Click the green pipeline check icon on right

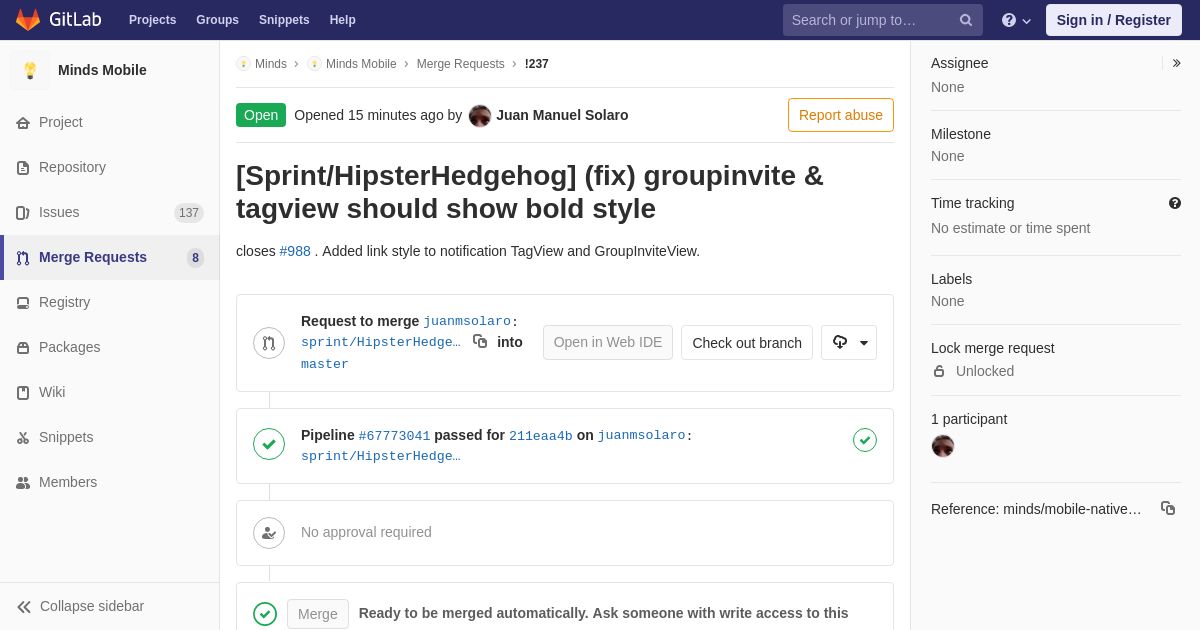click(x=865, y=440)
